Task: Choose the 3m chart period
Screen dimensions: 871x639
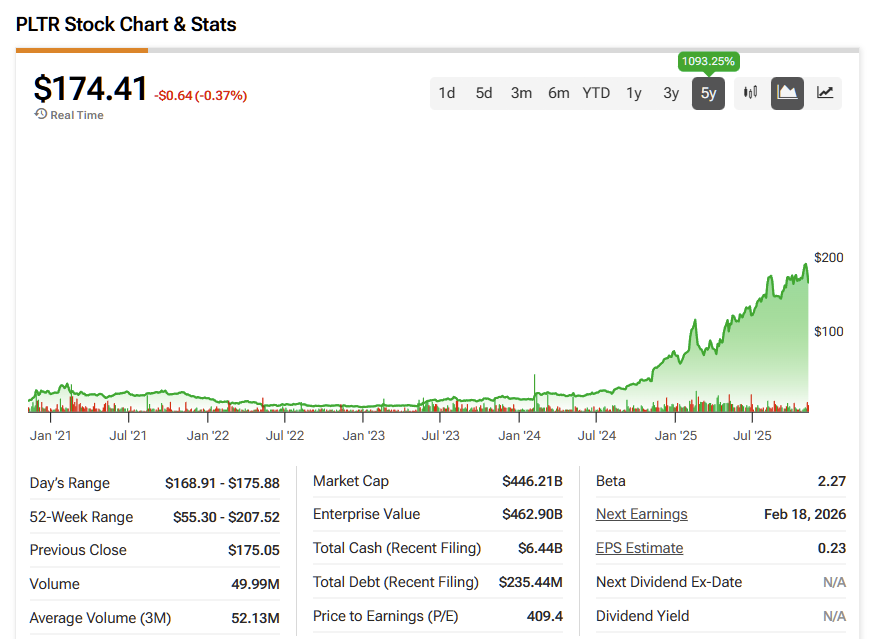Action: tap(521, 93)
